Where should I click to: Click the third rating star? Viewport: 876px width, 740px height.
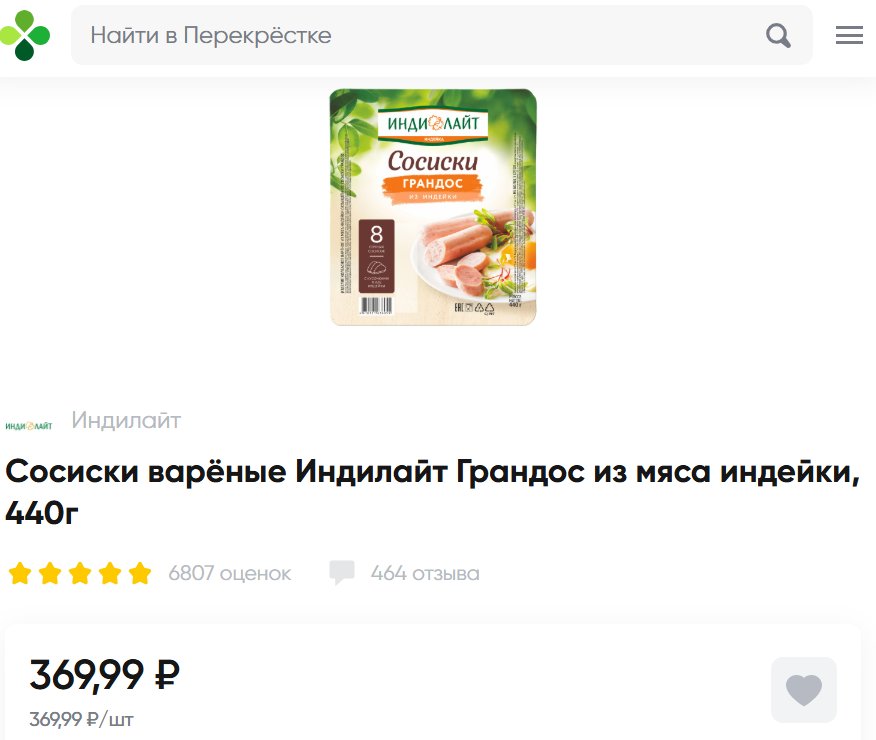point(80,573)
